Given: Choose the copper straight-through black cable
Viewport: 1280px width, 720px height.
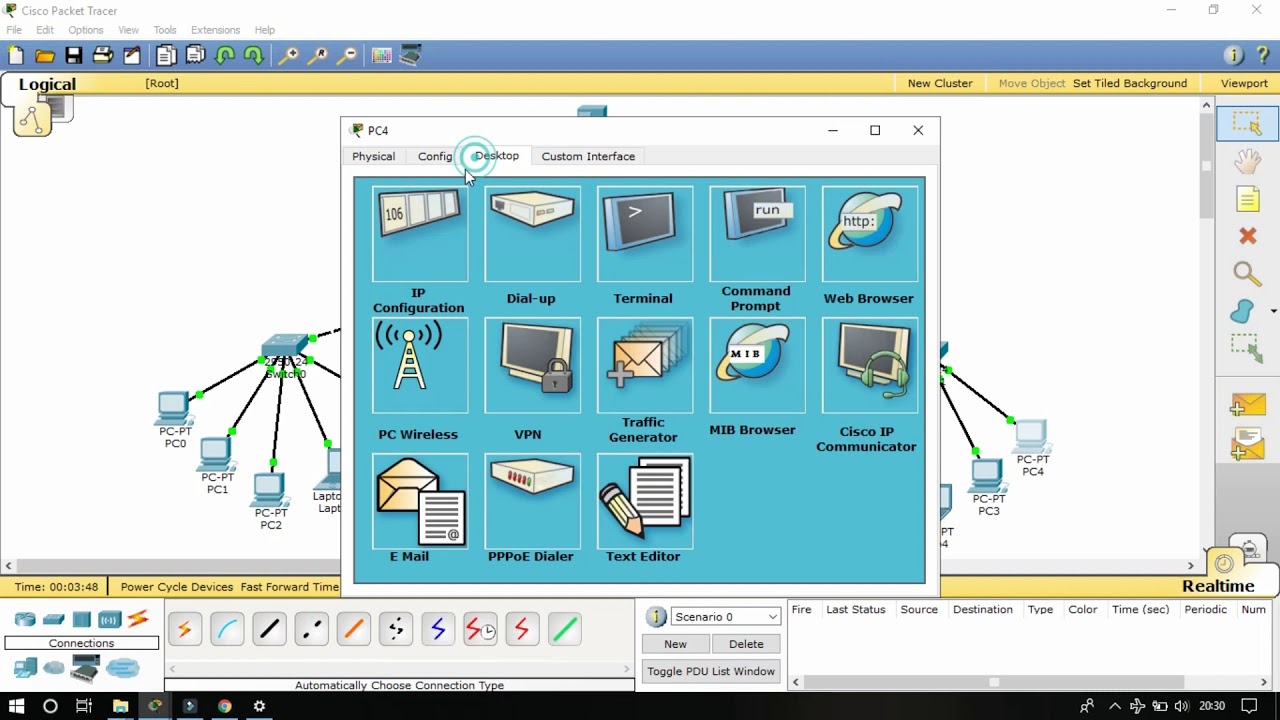Looking at the screenshot, I should [269, 629].
